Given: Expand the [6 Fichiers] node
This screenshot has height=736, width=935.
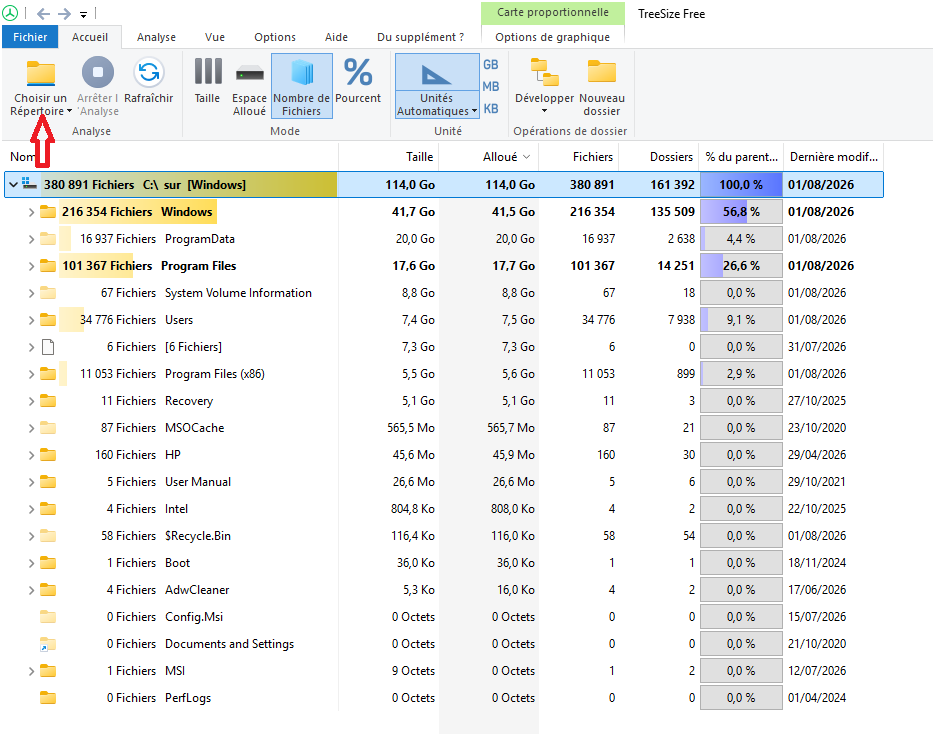Looking at the screenshot, I should click(x=31, y=347).
